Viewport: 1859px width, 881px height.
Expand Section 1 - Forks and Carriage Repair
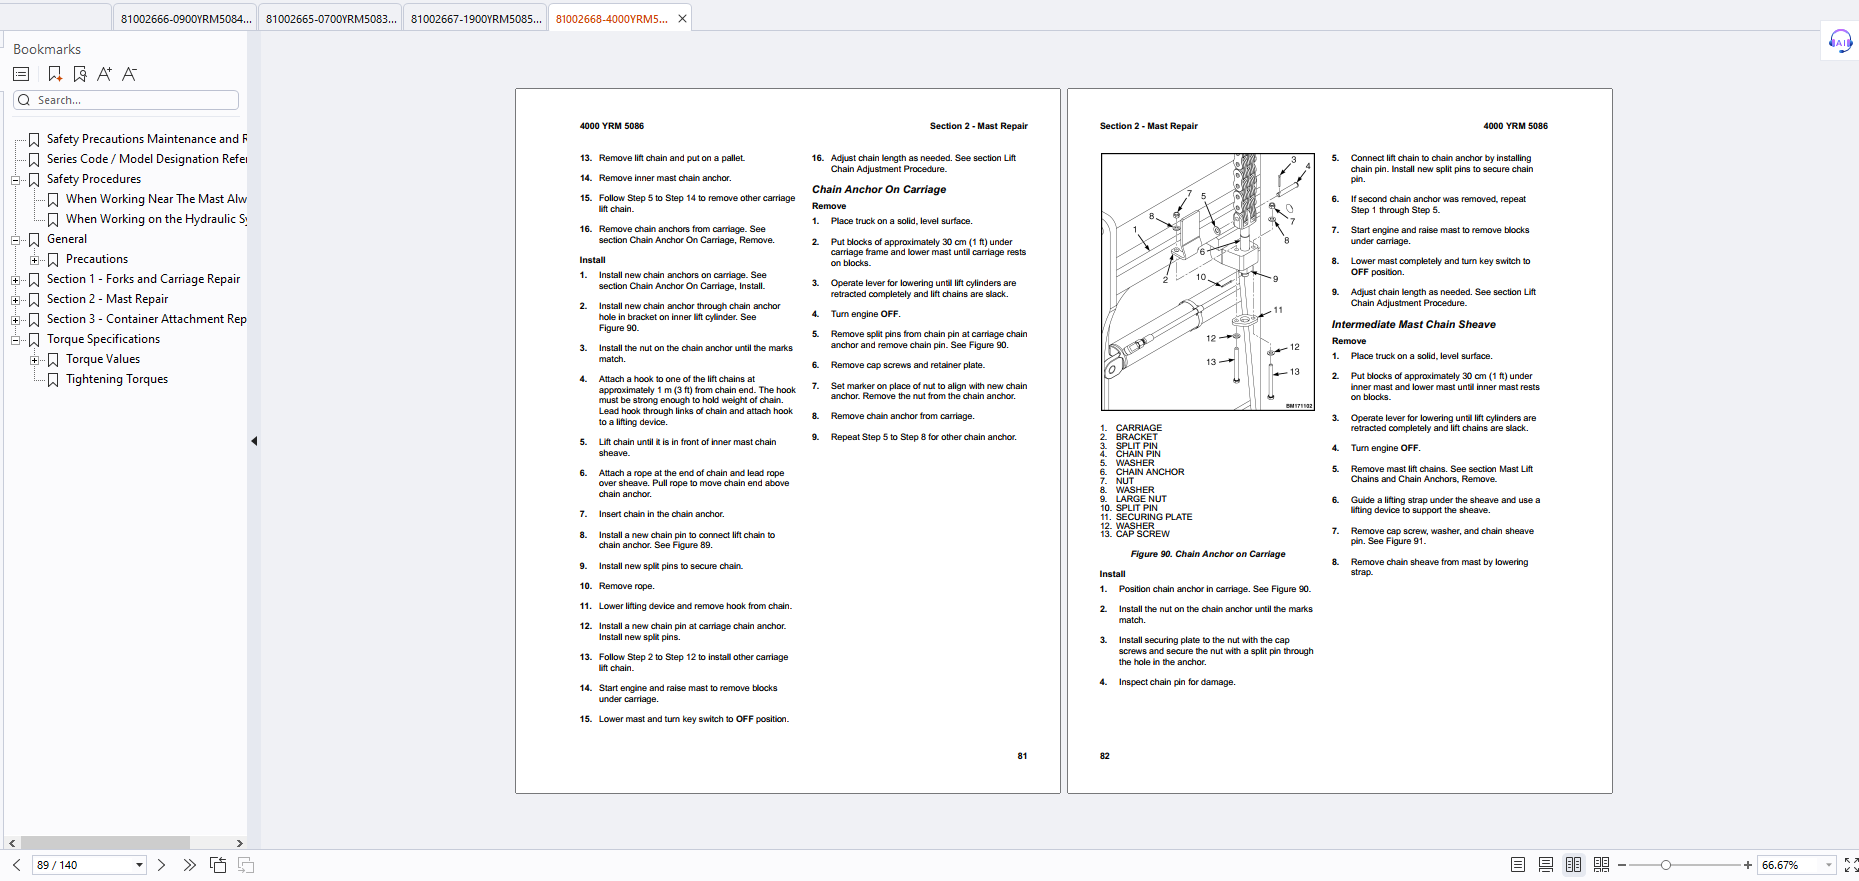point(15,280)
